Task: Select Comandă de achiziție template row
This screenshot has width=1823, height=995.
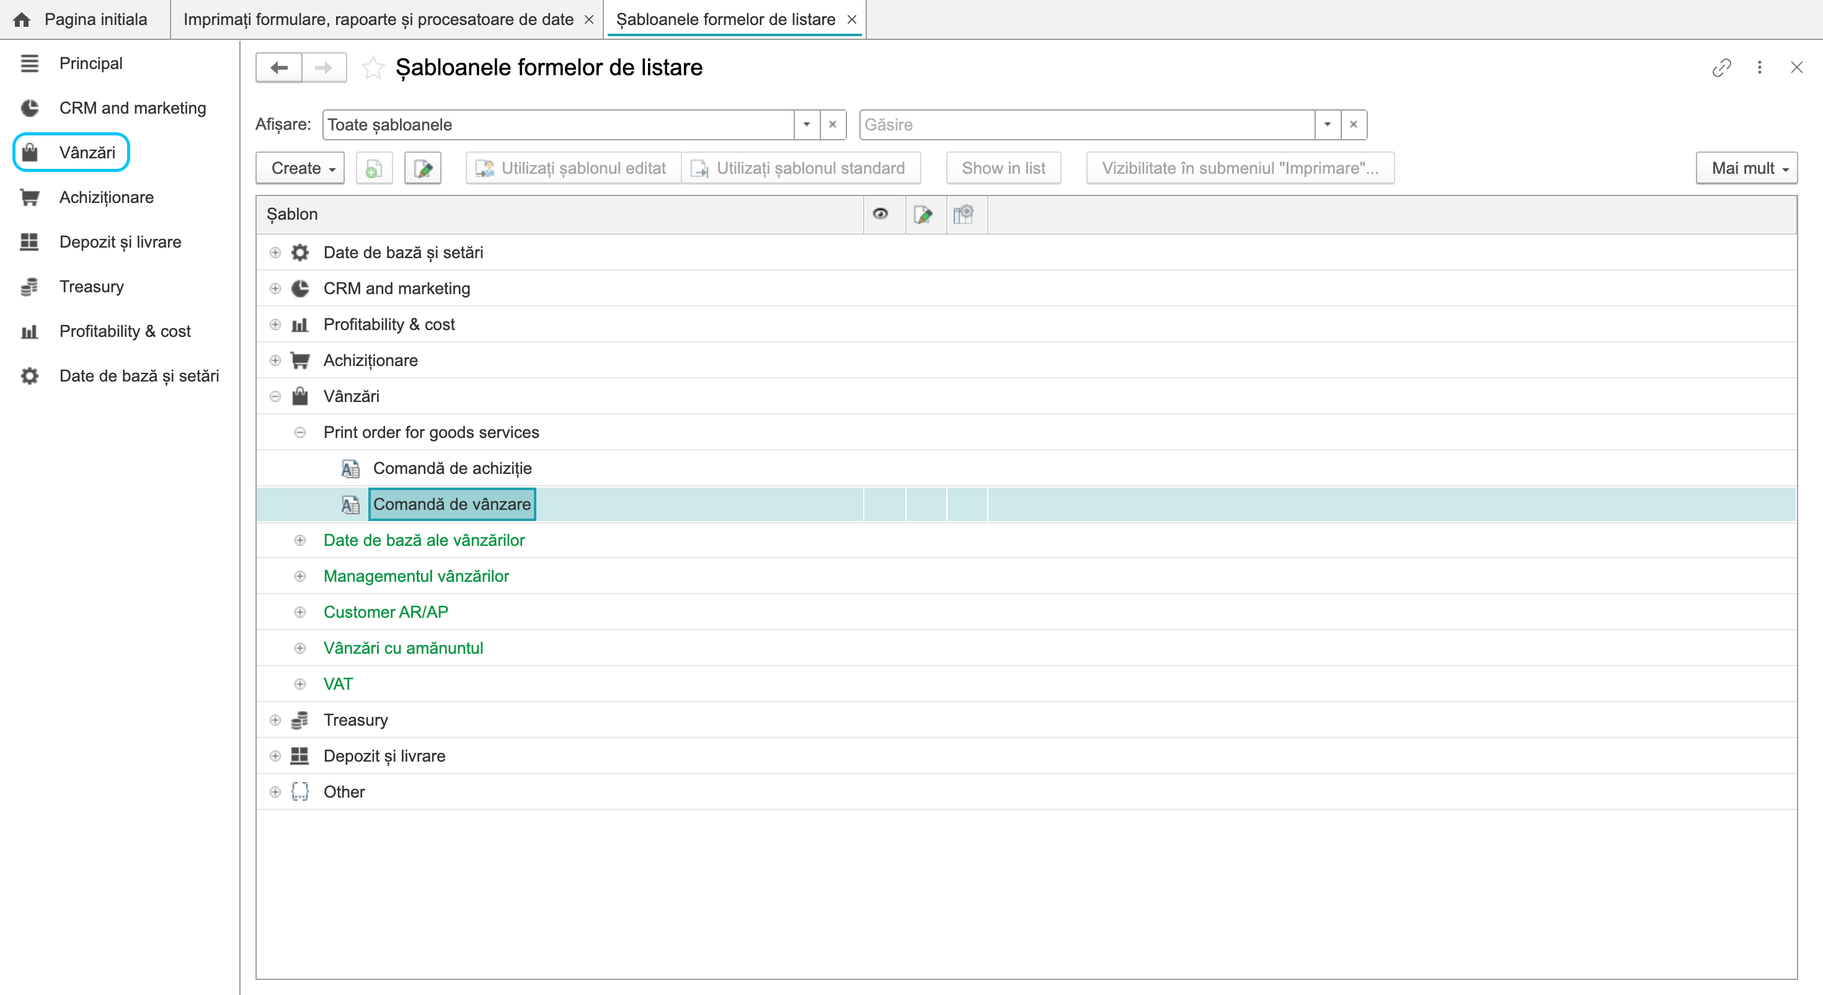Action: [1026, 468]
